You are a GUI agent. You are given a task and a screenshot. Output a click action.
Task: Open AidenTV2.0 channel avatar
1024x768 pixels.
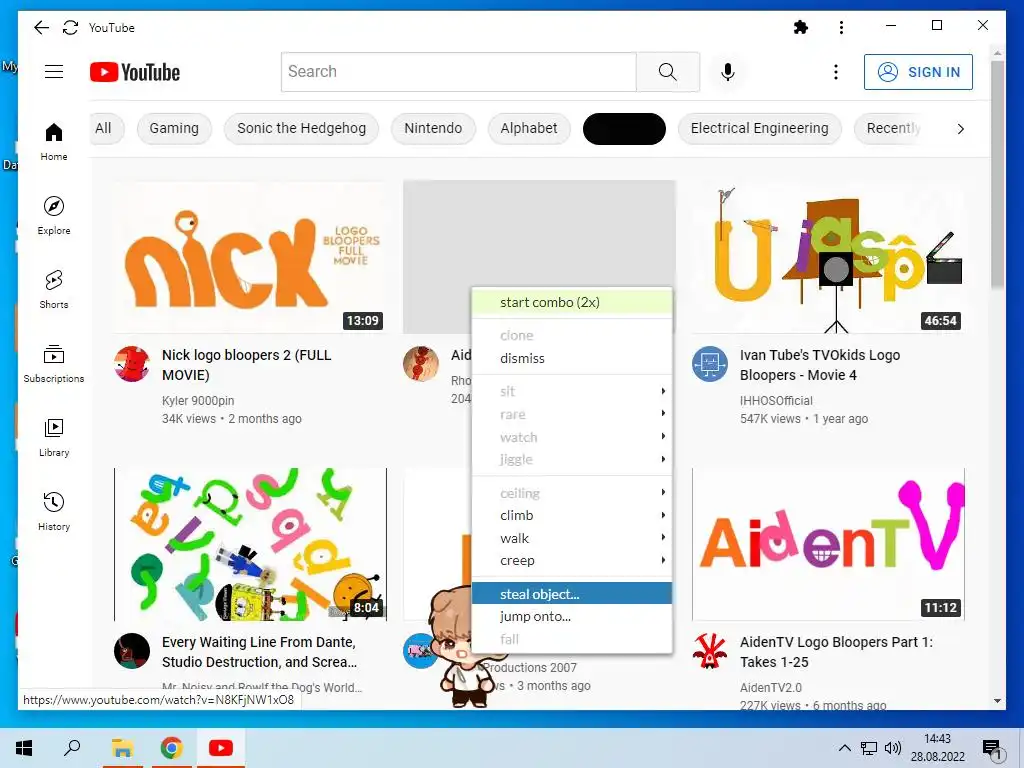[x=710, y=650]
